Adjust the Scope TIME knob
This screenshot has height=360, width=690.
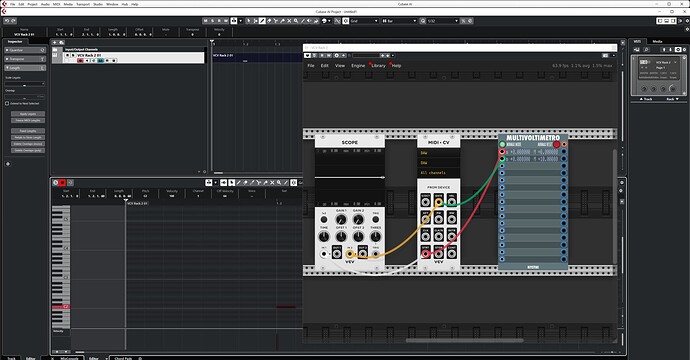coord(324,237)
